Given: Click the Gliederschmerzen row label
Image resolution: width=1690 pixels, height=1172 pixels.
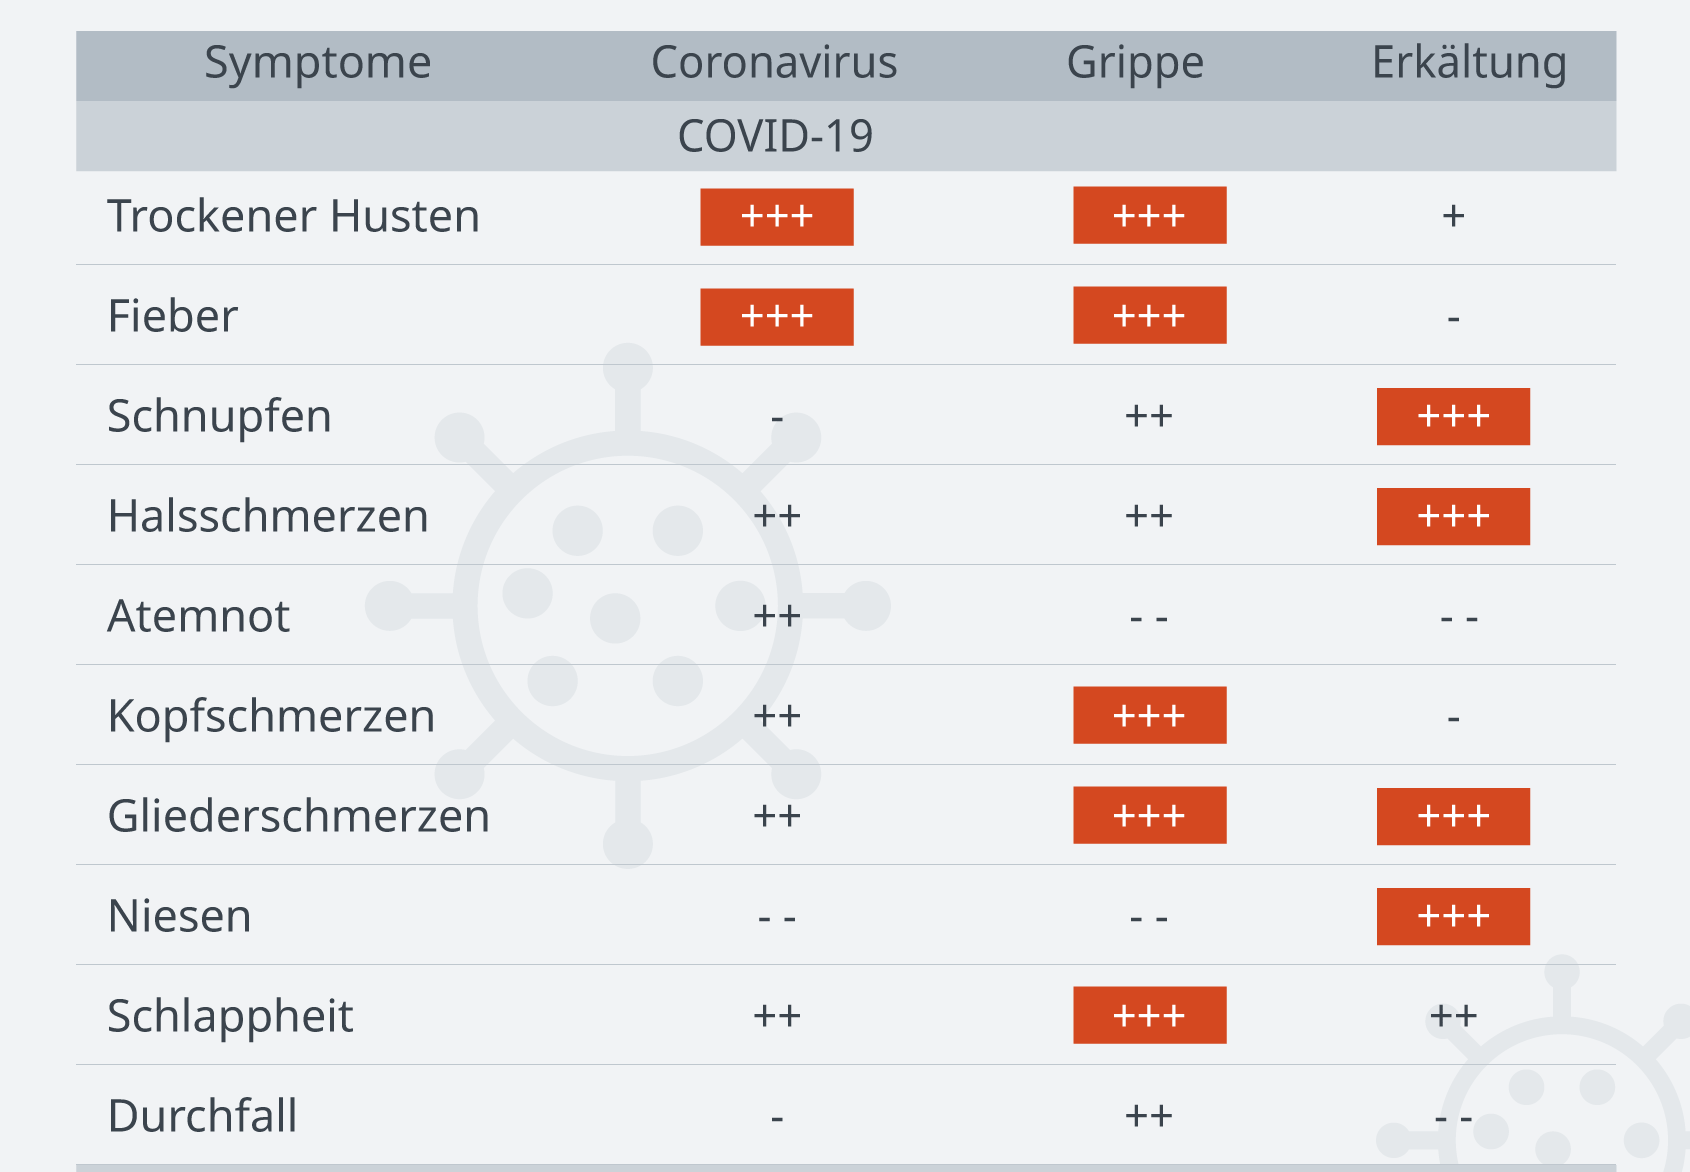Looking at the screenshot, I should tap(298, 816).
